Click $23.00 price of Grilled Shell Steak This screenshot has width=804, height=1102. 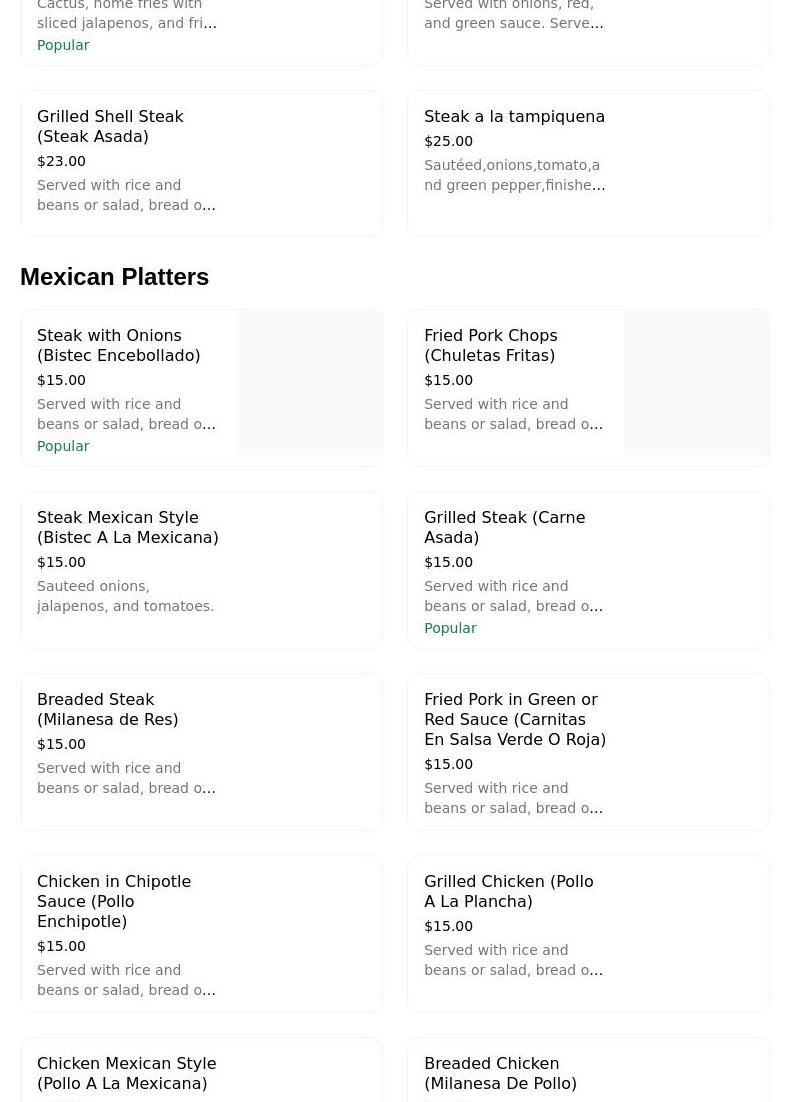coord(61,162)
